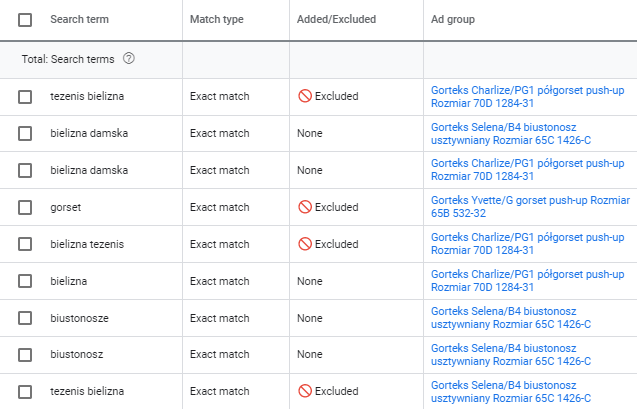Click the Added/Excluded column header
The image size is (637, 409).
click(336, 19)
